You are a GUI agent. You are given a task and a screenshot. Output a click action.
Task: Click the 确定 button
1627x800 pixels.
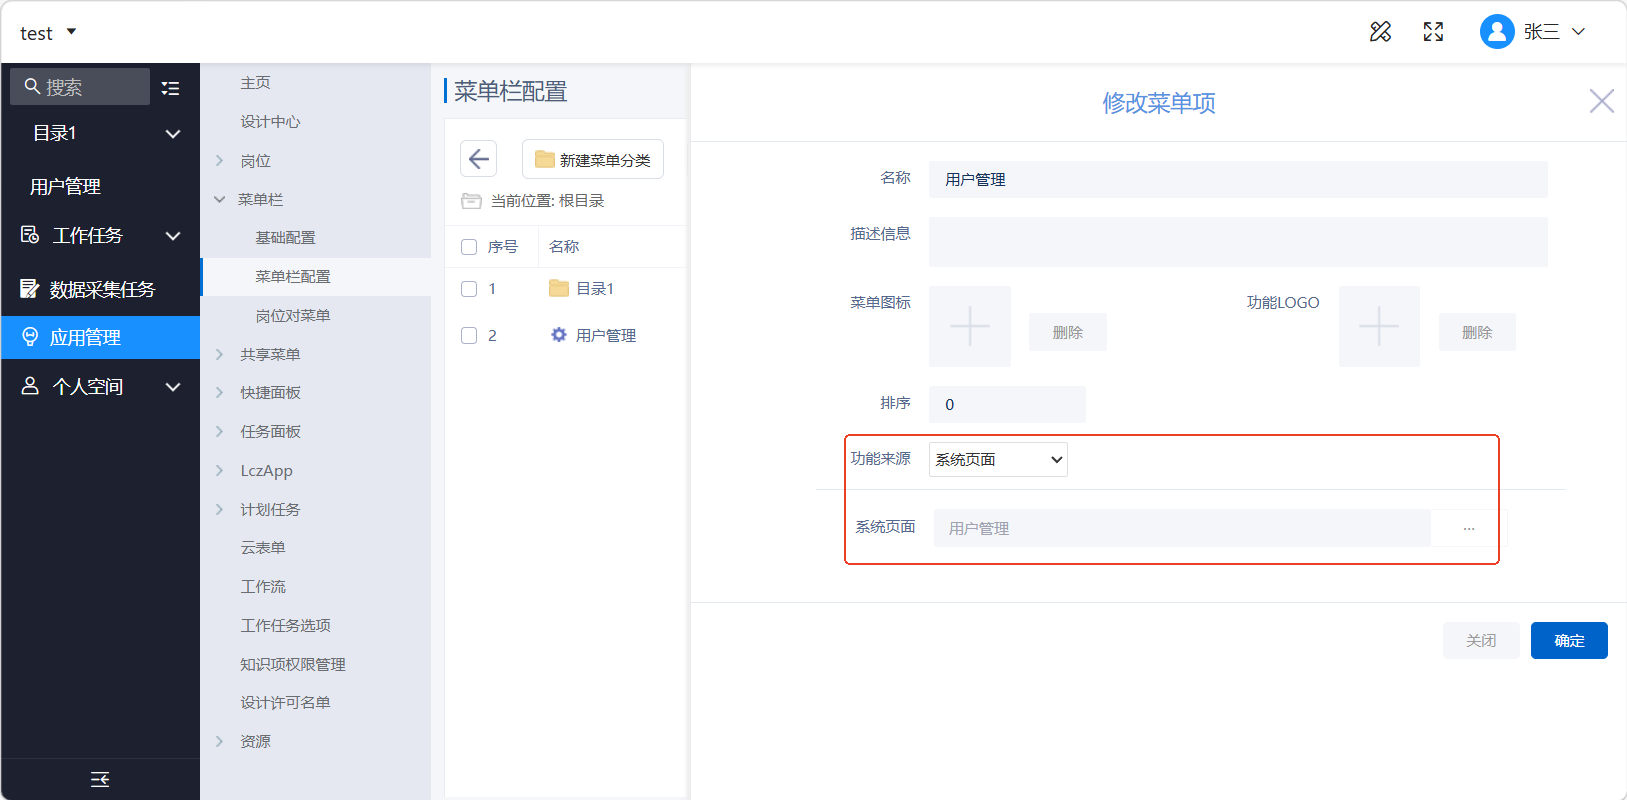point(1568,641)
